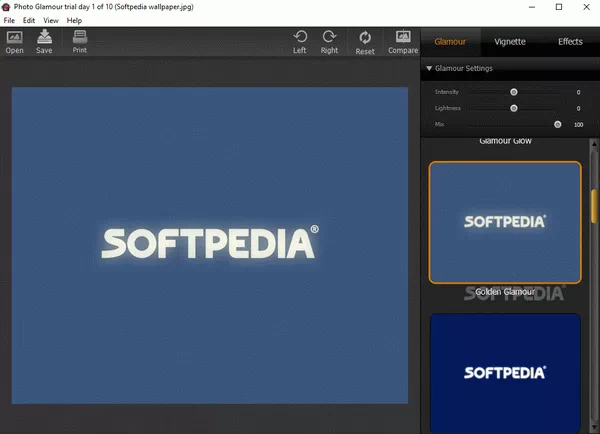Click the Photo Glamour app icon in title bar
Viewport: 600px width, 434px height.
tap(7, 6)
